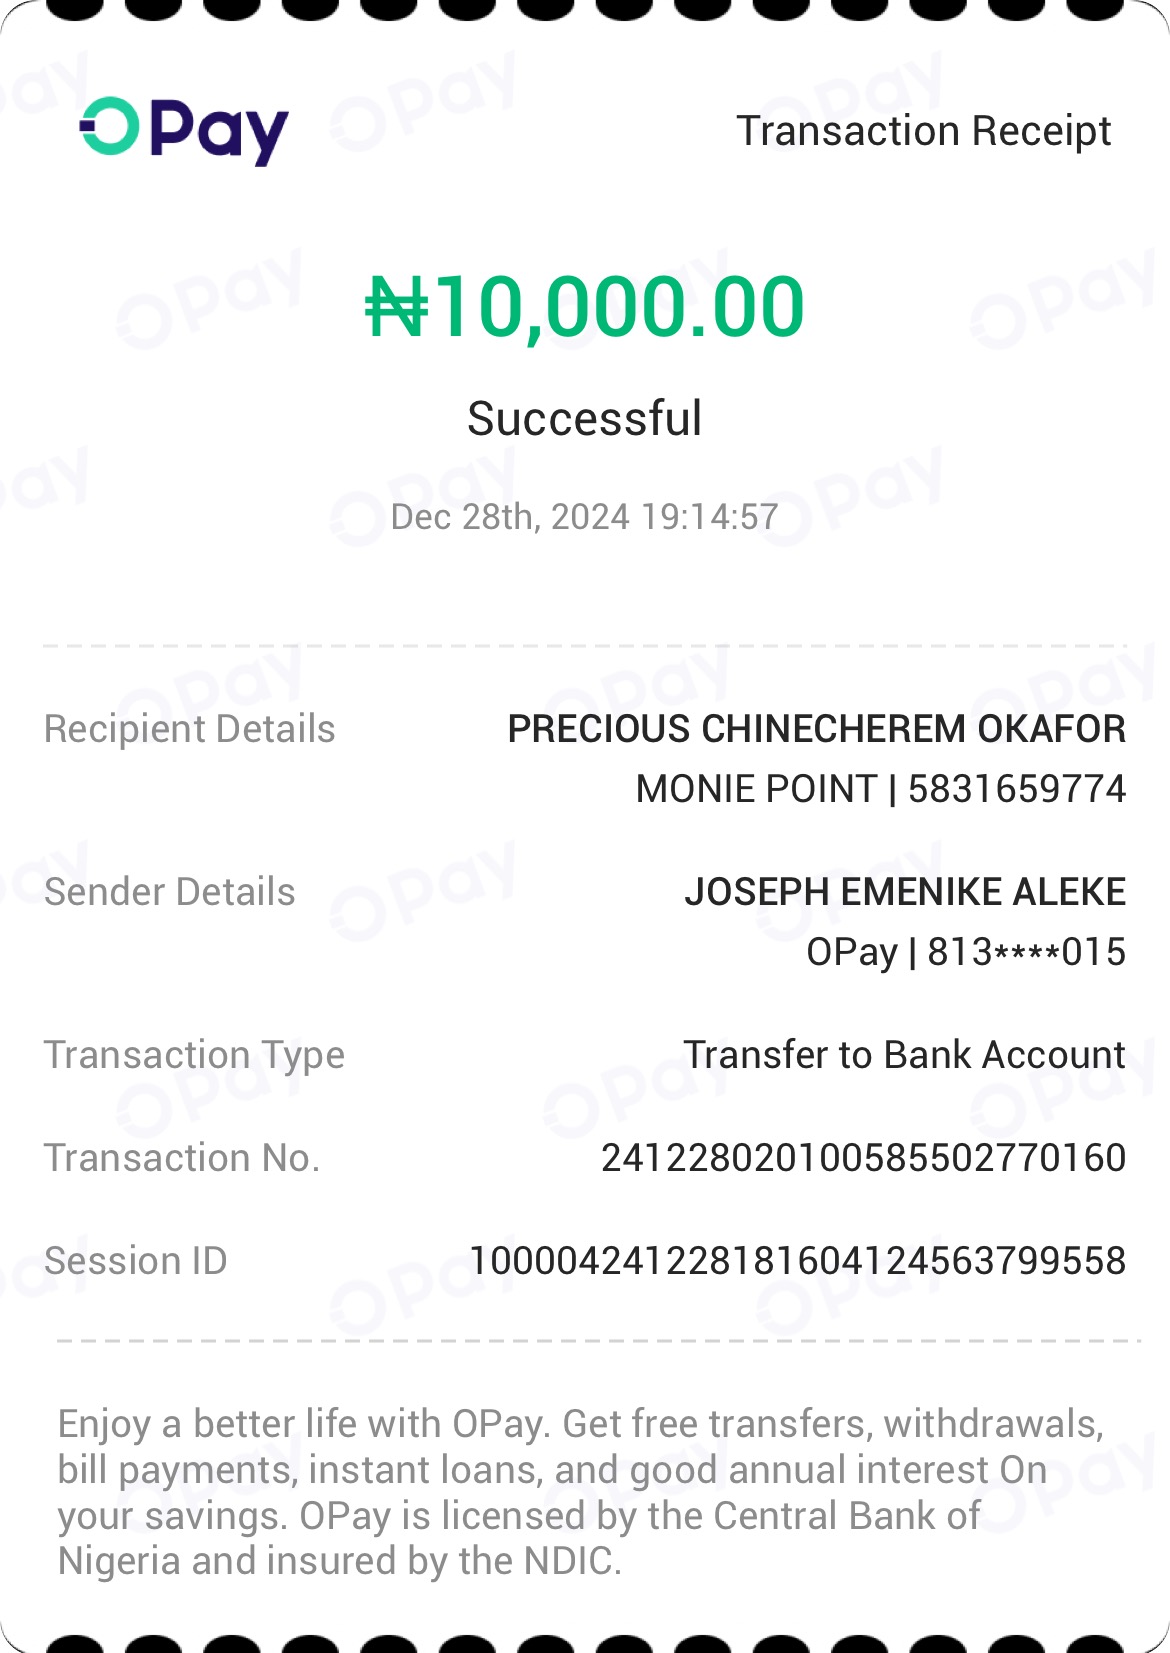The width and height of the screenshot is (1170, 1653).
Task: Click the 10,000.00 amount figure
Action: 620,307
